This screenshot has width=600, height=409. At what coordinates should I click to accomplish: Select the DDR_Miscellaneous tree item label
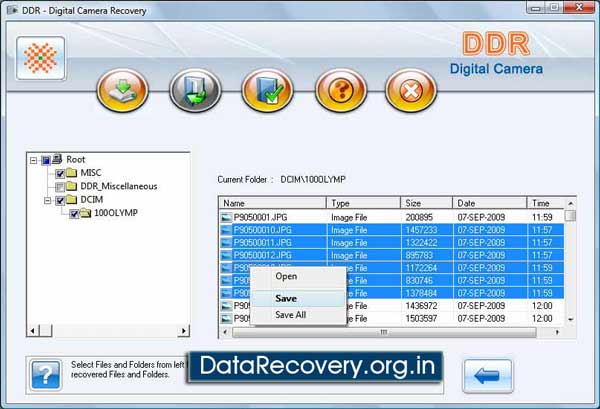point(119,186)
